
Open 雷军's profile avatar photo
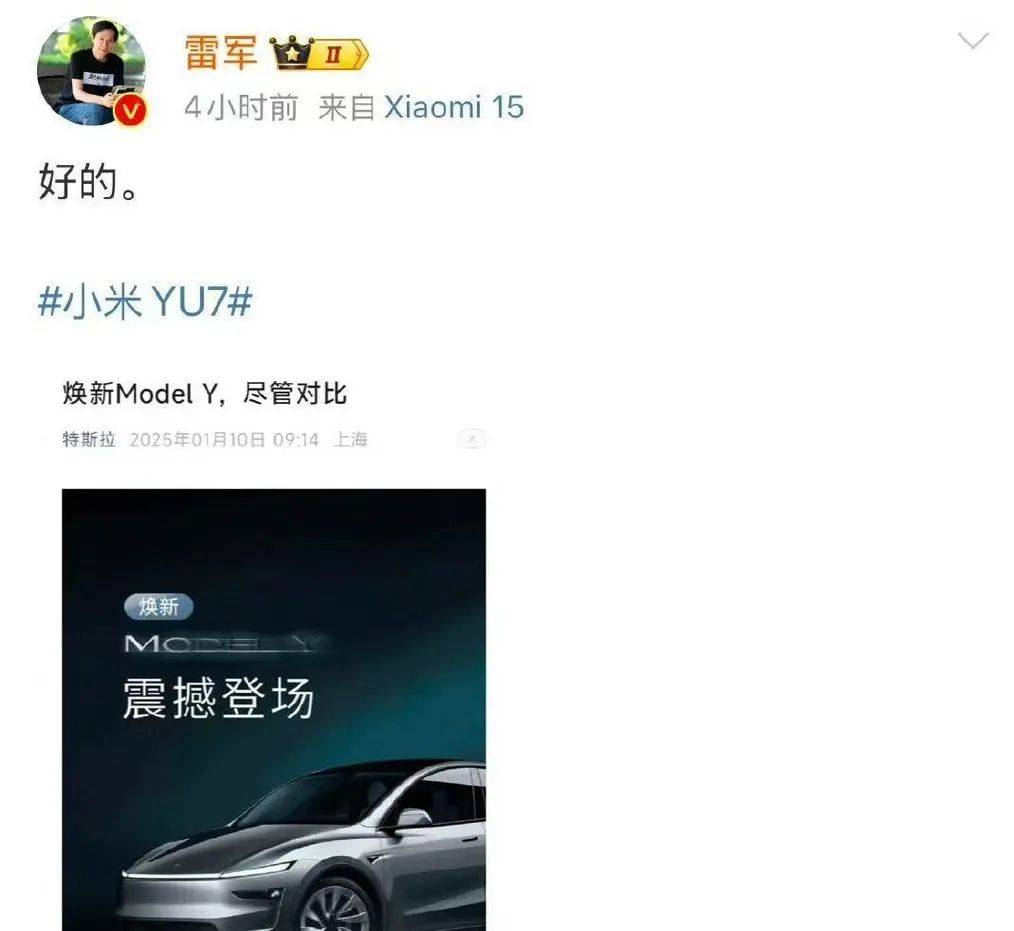tap(92, 71)
